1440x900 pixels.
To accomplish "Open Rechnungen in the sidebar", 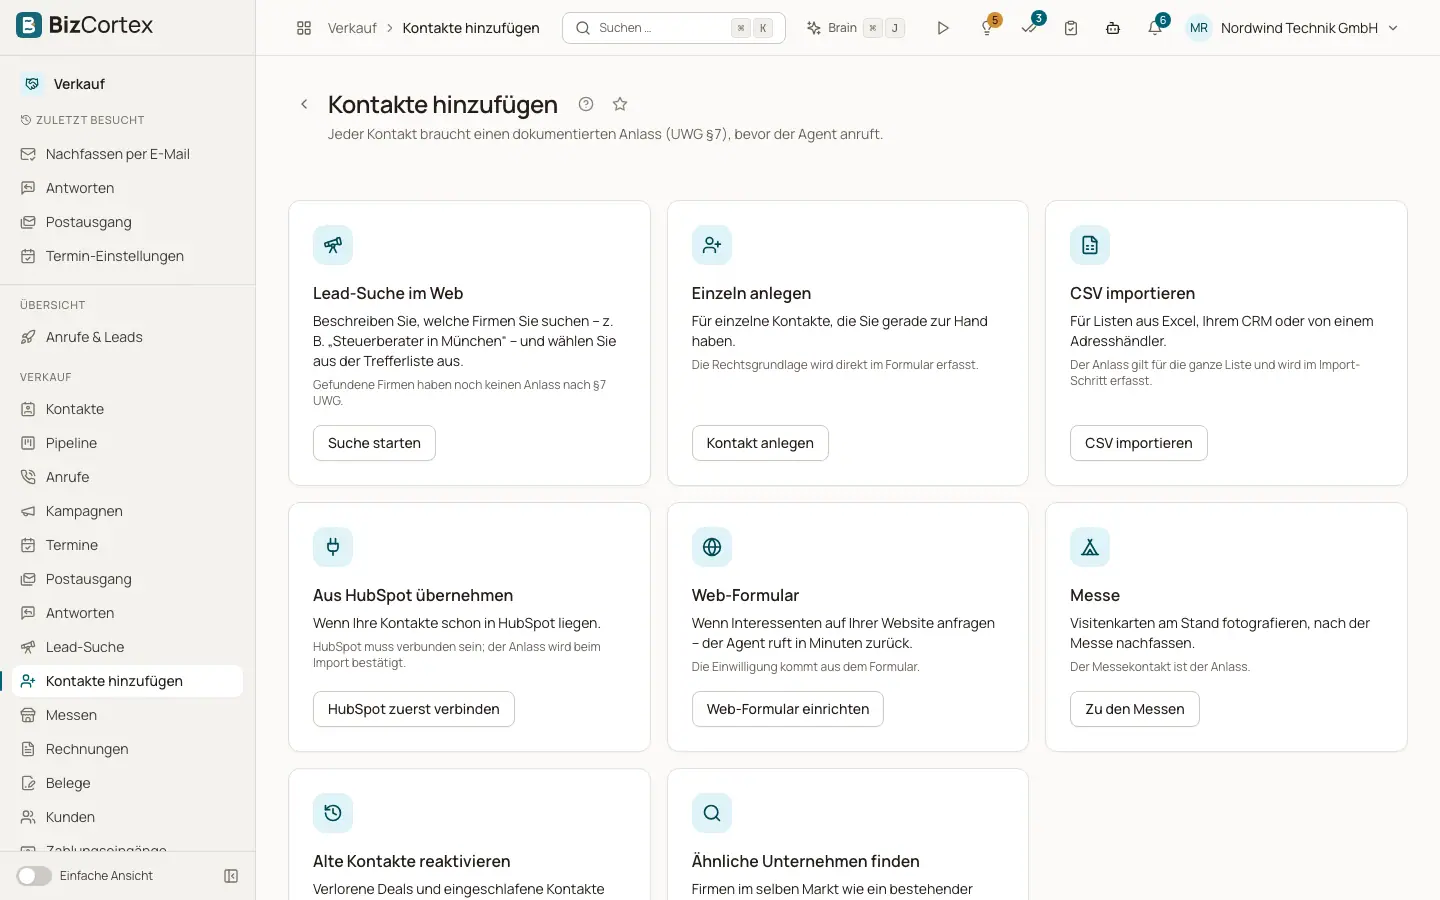I will [x=128, y=749].
